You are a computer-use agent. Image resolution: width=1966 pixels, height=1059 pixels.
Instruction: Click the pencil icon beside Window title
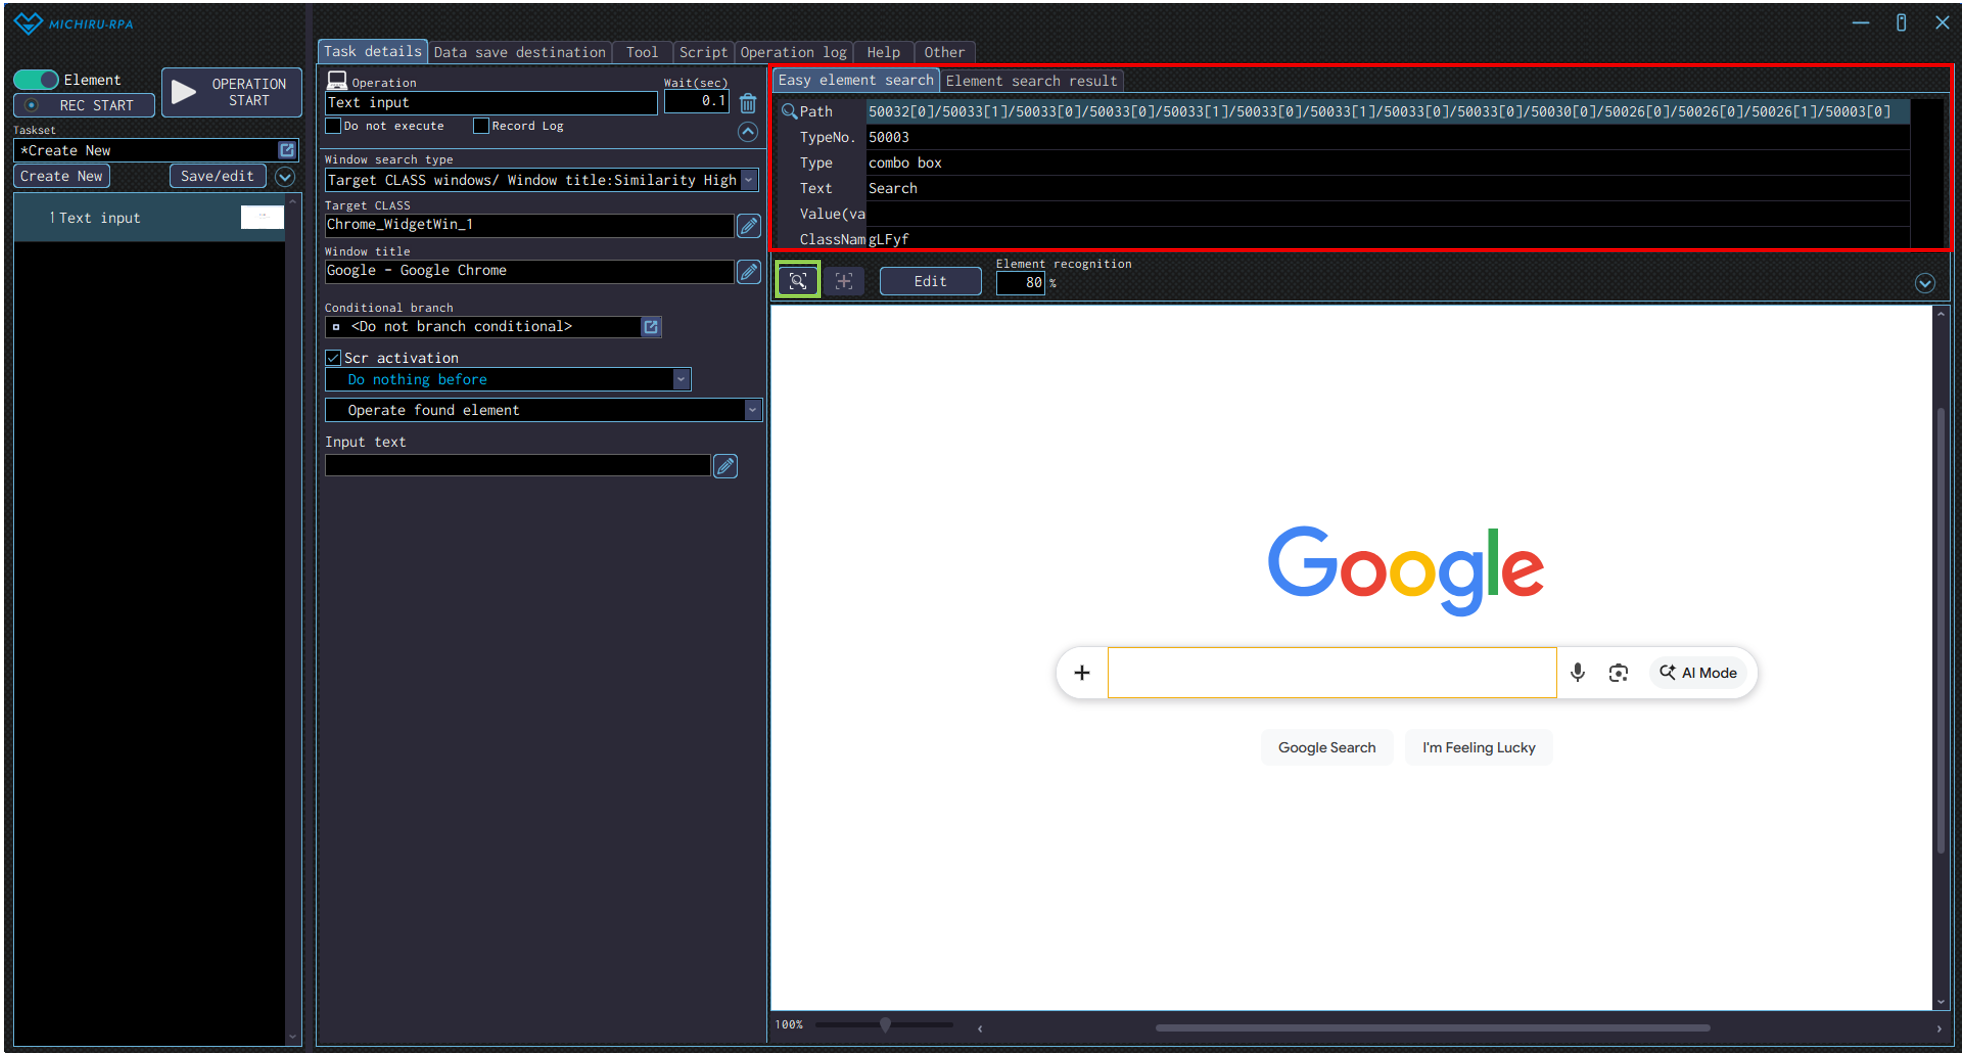point(748,272)
